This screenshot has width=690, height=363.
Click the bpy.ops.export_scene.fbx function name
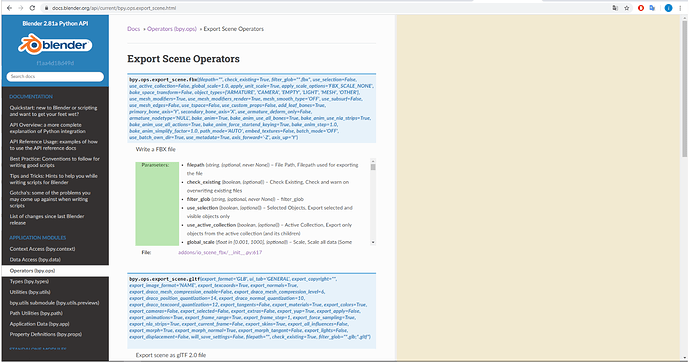point(163,80)
